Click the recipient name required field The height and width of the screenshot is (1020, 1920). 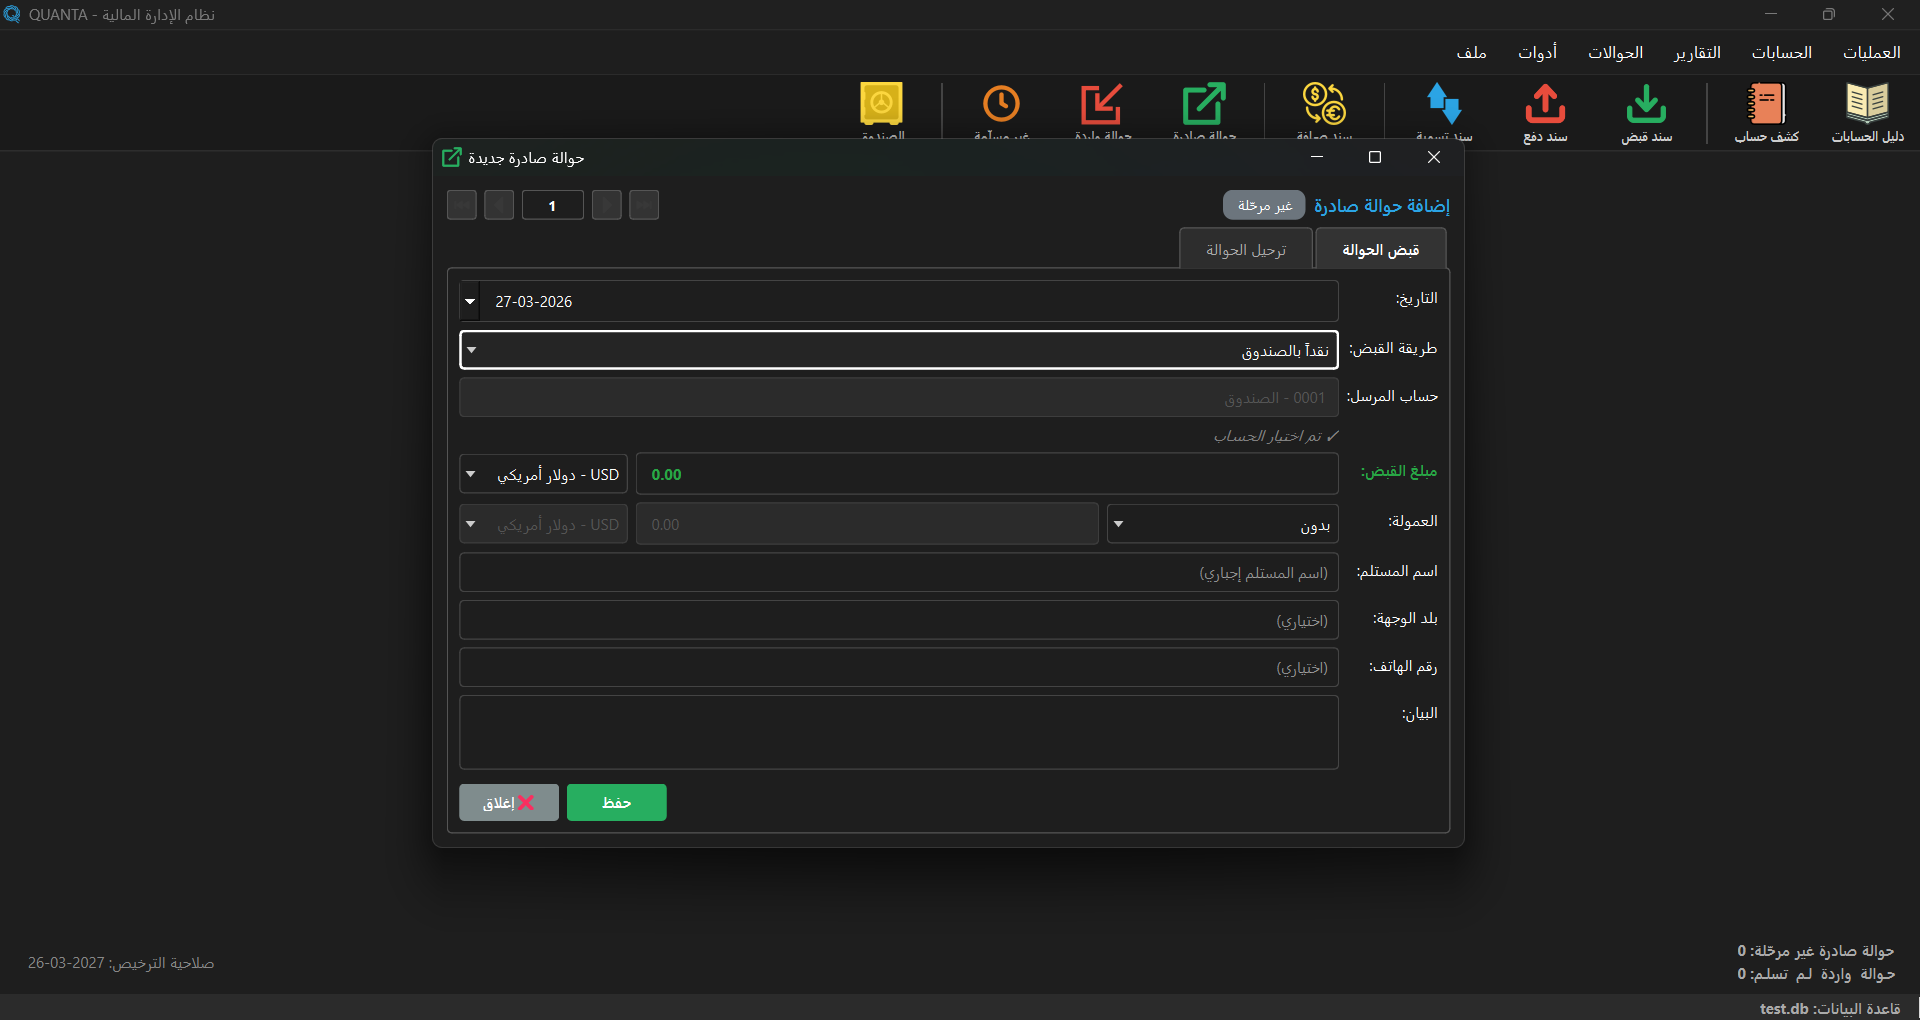coord(898,573)
